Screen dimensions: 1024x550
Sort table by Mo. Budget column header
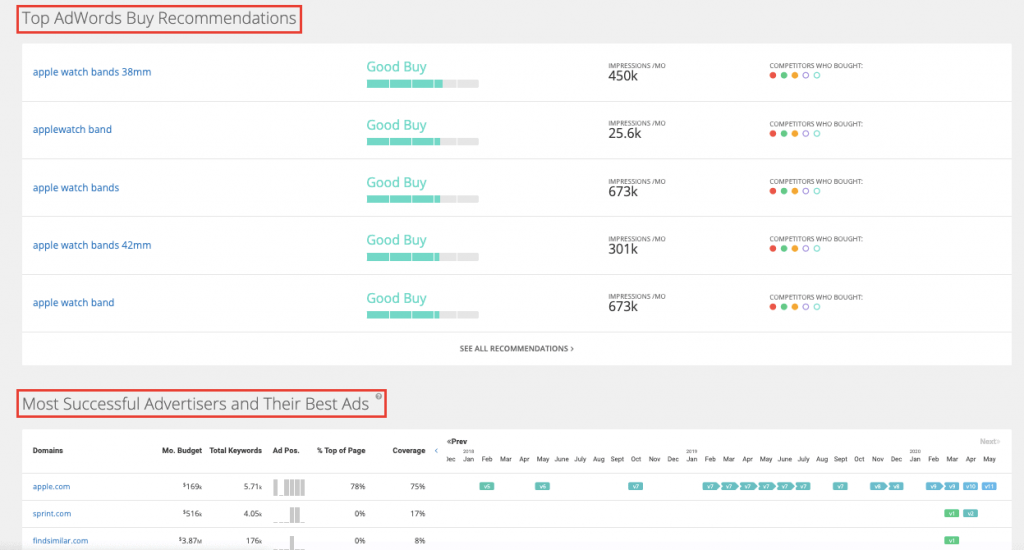coord(181,451)
